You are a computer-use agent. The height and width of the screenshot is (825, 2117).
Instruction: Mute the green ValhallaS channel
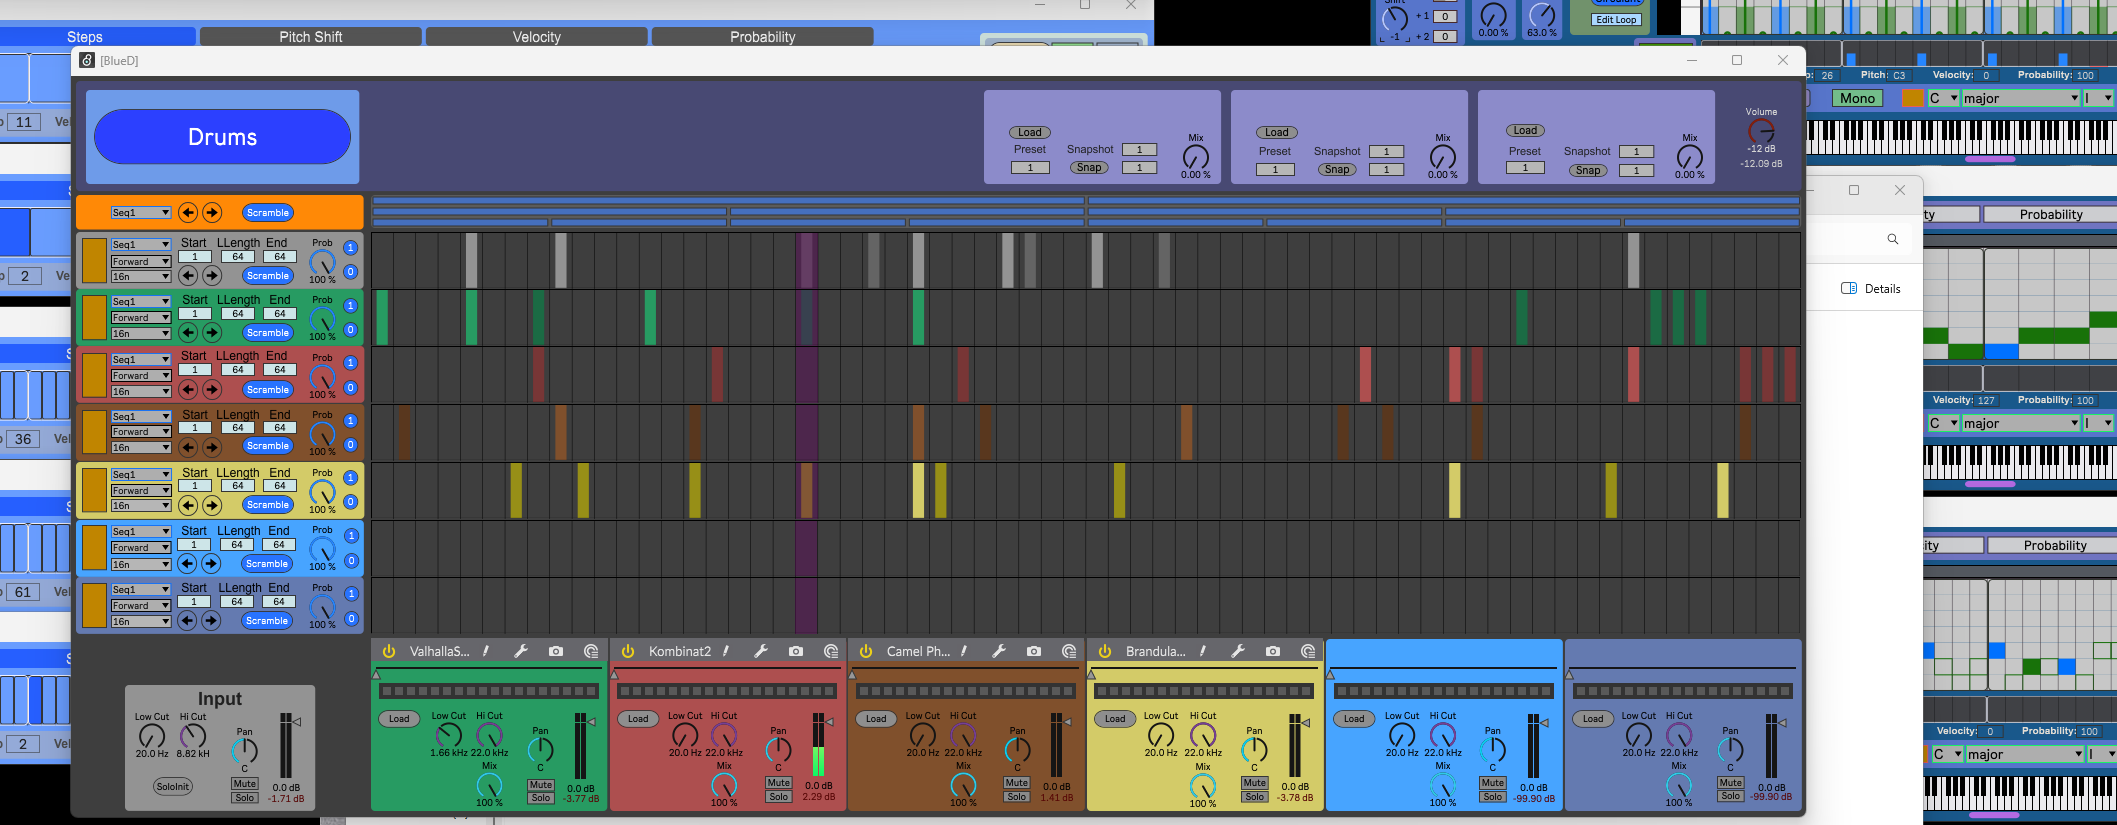tap(541, 785)
